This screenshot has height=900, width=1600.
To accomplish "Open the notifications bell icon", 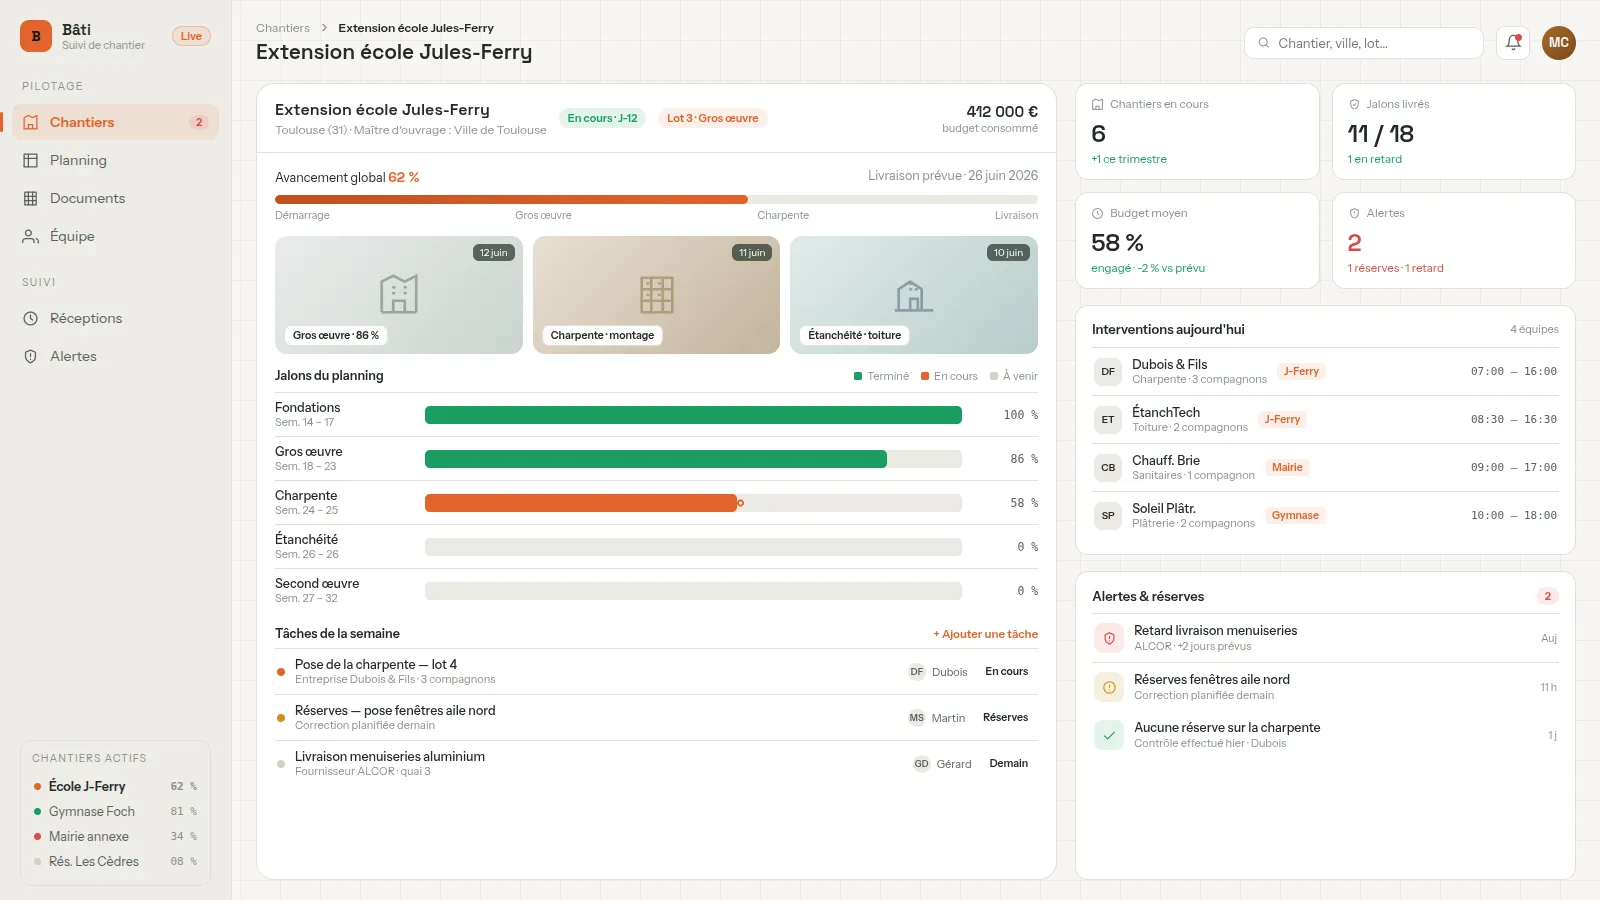I will click(1513, 43).
